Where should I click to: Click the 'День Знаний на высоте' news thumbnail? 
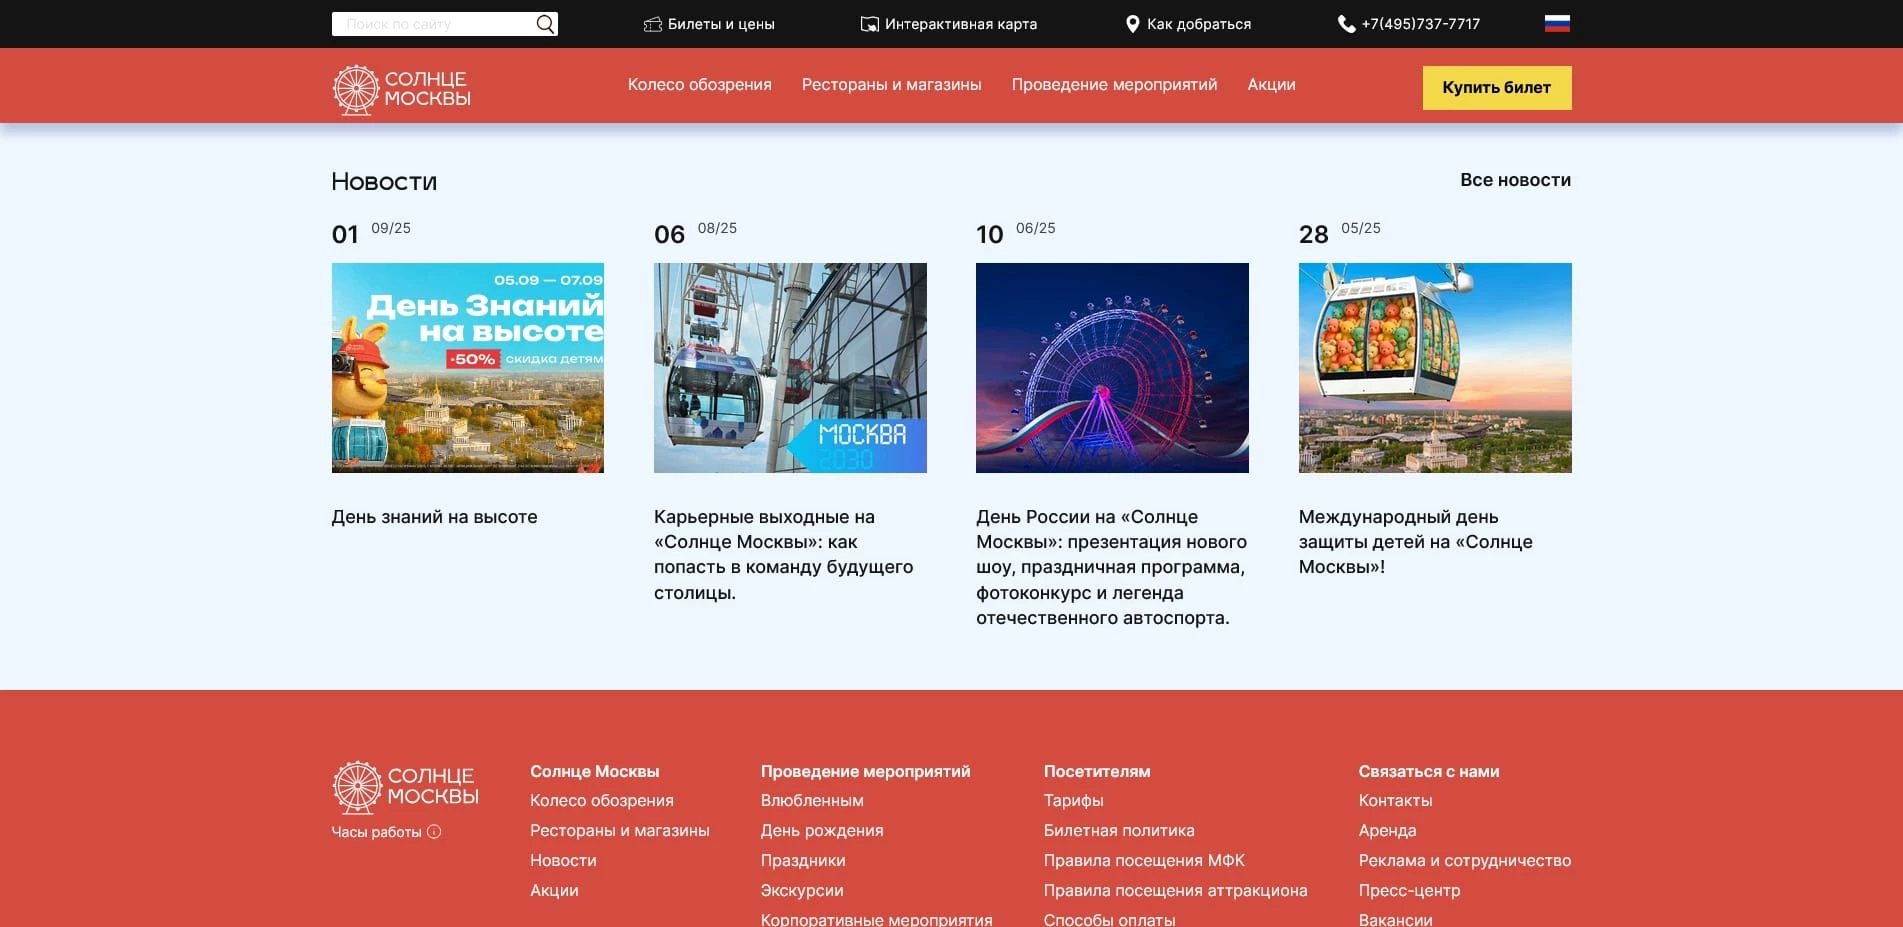coord(467,368)
